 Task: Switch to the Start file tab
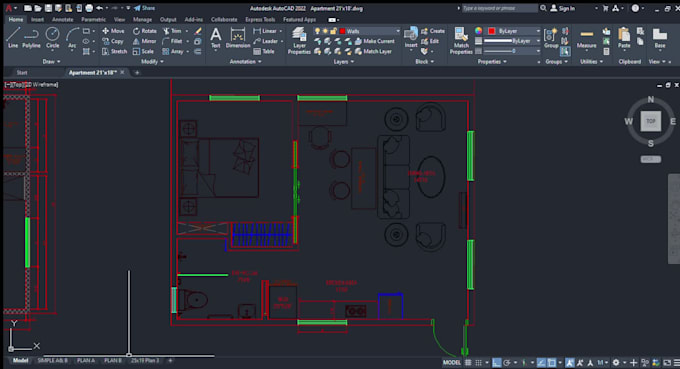tap(22, 72)
